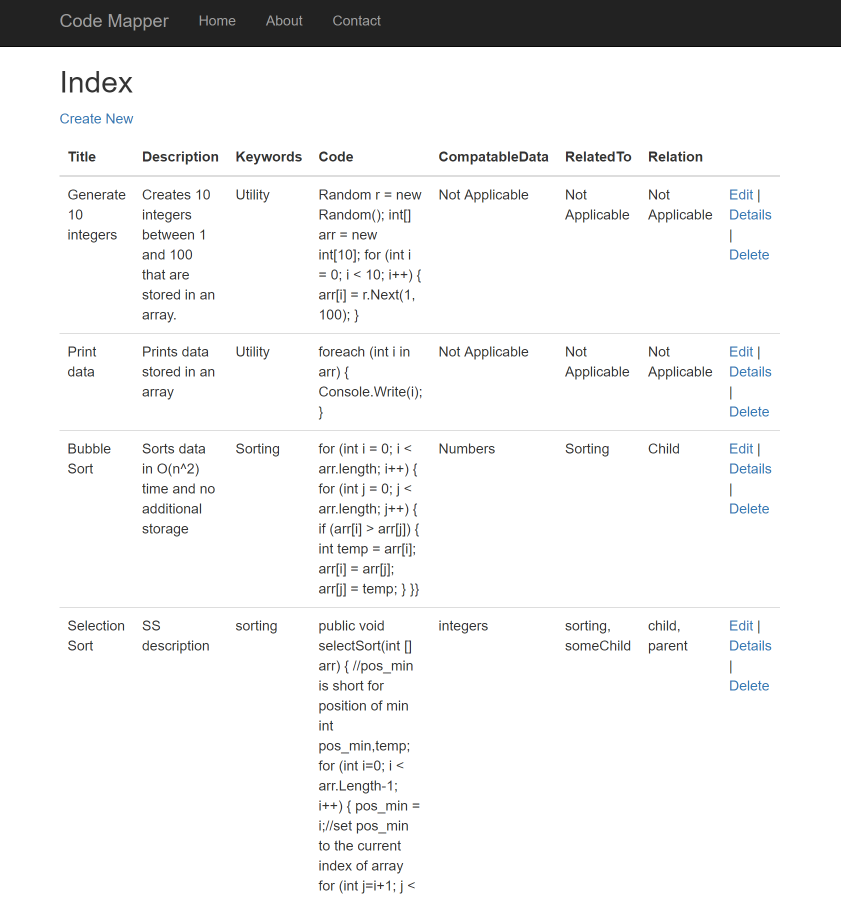841x897 pixels.
Task: Delete the Selection Sort row
Action: [x=749, y=686]
